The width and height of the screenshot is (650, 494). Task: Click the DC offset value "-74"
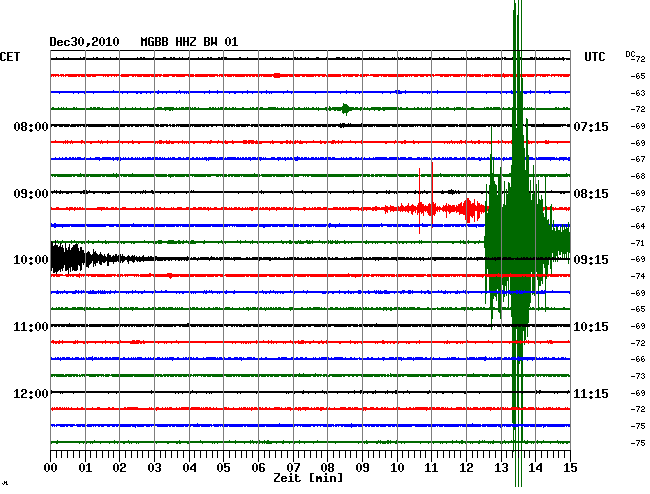point(638,276)
